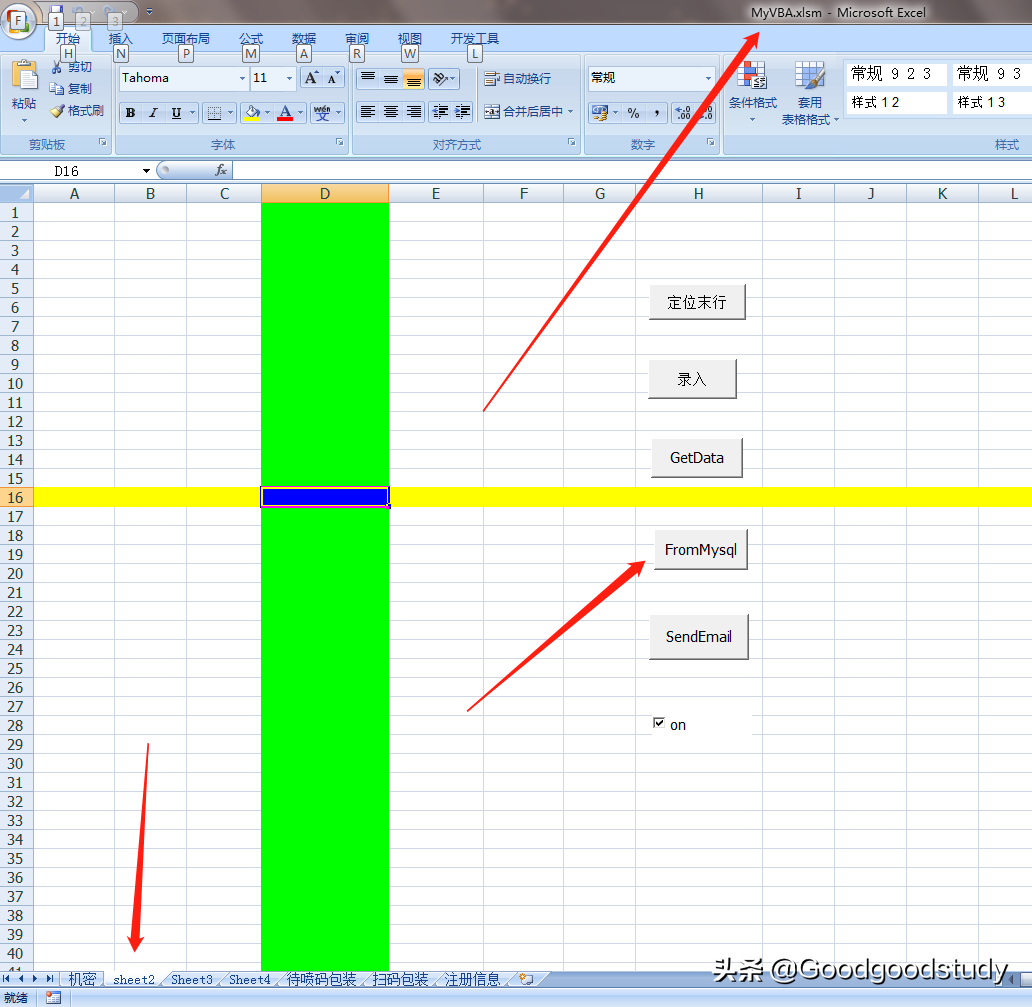The height and width of the screenshot is (1007, 1032).
Task: Select the Format Painter brush icon
Action: click(x=57, y=111)
